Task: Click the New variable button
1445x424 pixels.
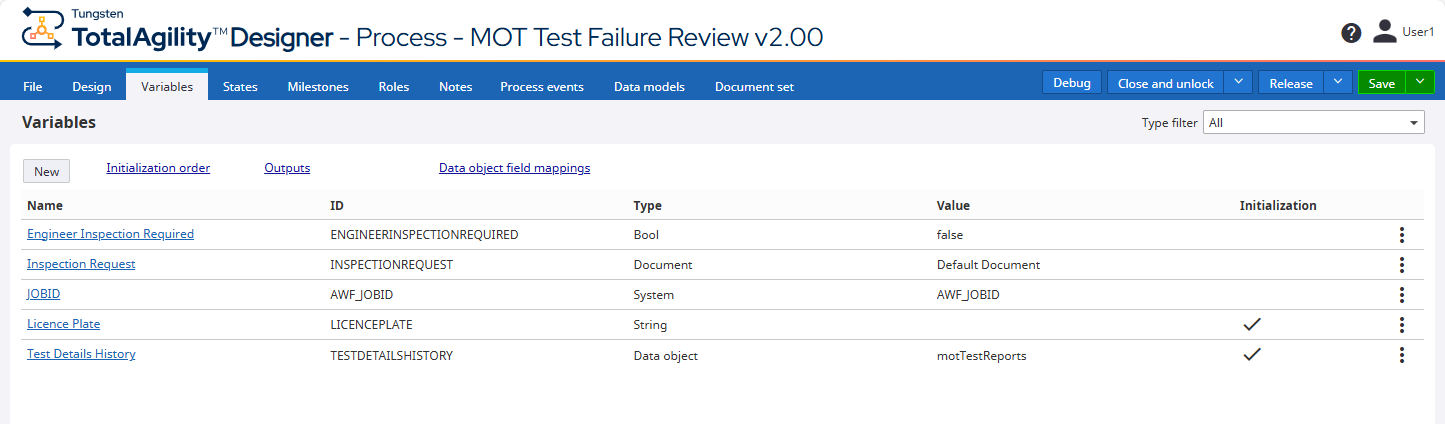Action: (47, 171)
